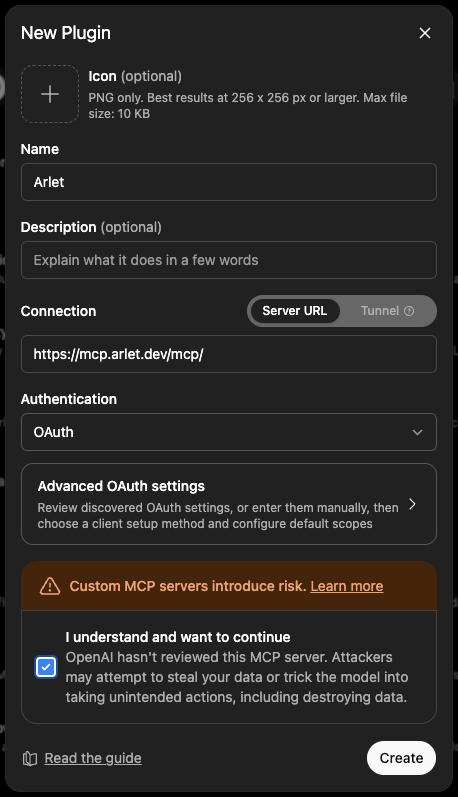Viewport: 458px width, 797px height.
Task: Click the server URL input field
Action: 229,354
